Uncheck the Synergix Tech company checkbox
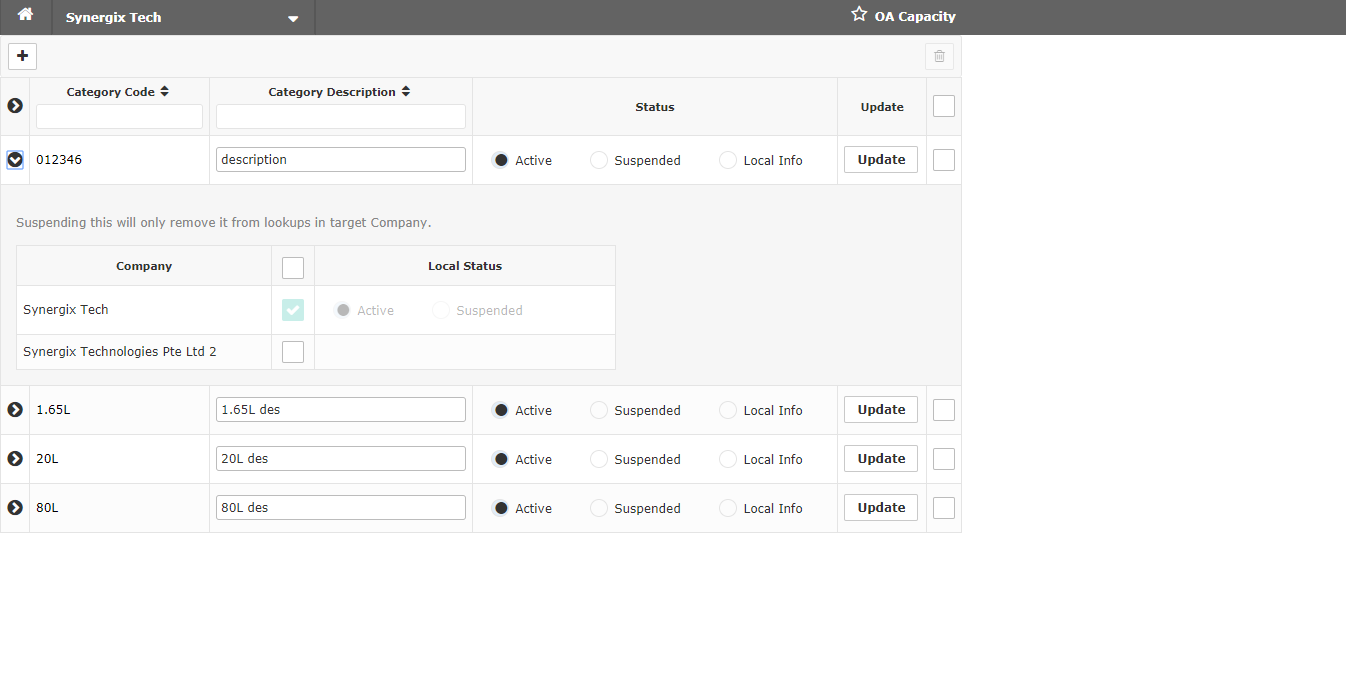The image size is (1346, 680). pyautogui.click(x=292, y=310)
